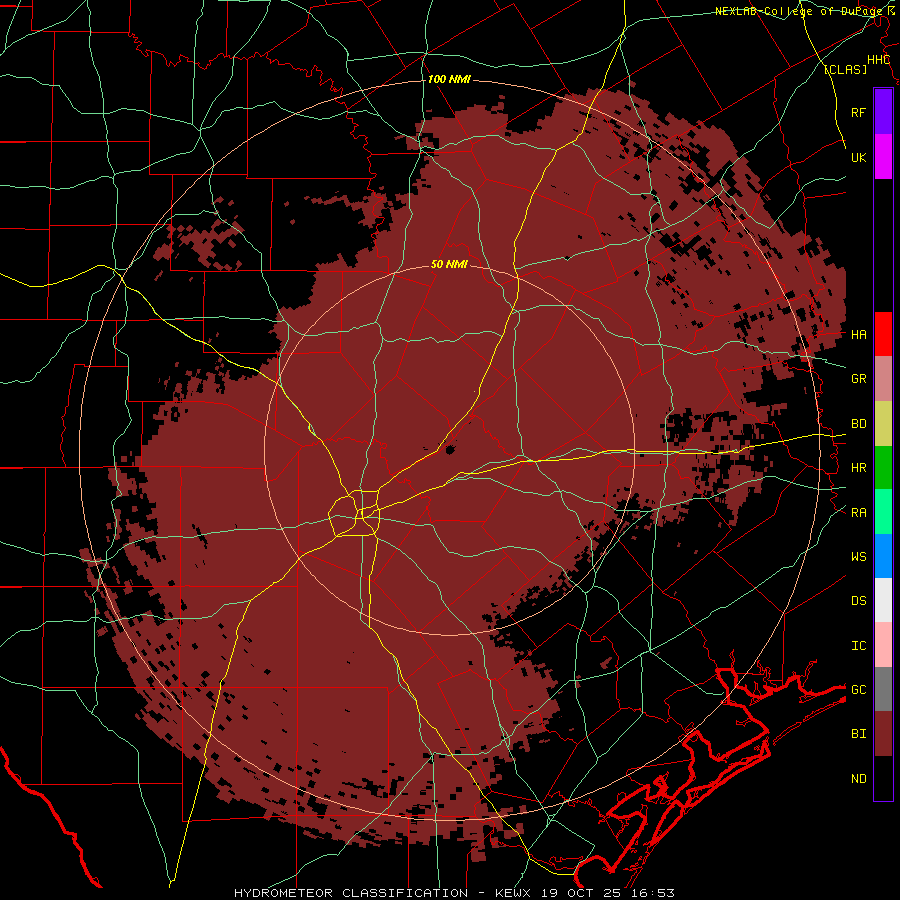Click the WS blue legend swatch
Viewport: 900px width, 900px height.
[x=883, y=556]
